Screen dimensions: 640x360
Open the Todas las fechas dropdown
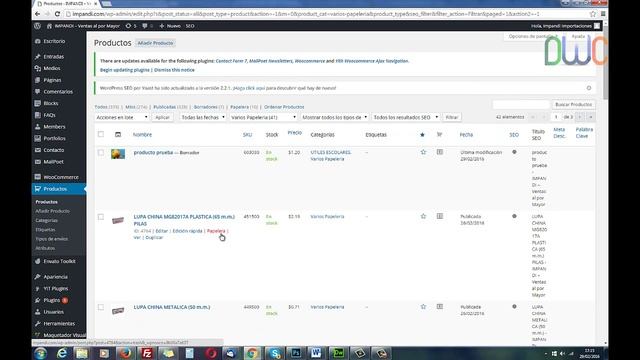tap(203, 117)
